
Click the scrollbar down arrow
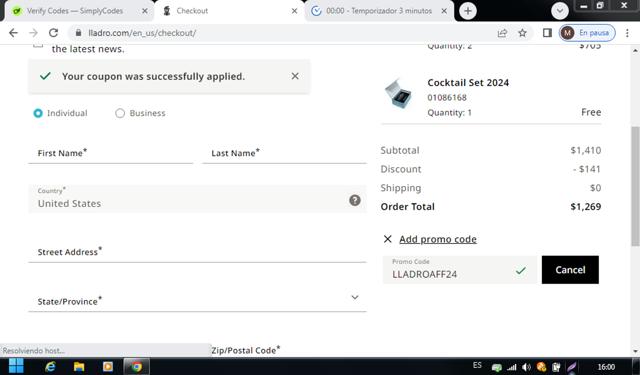click(x=635, y=351)
